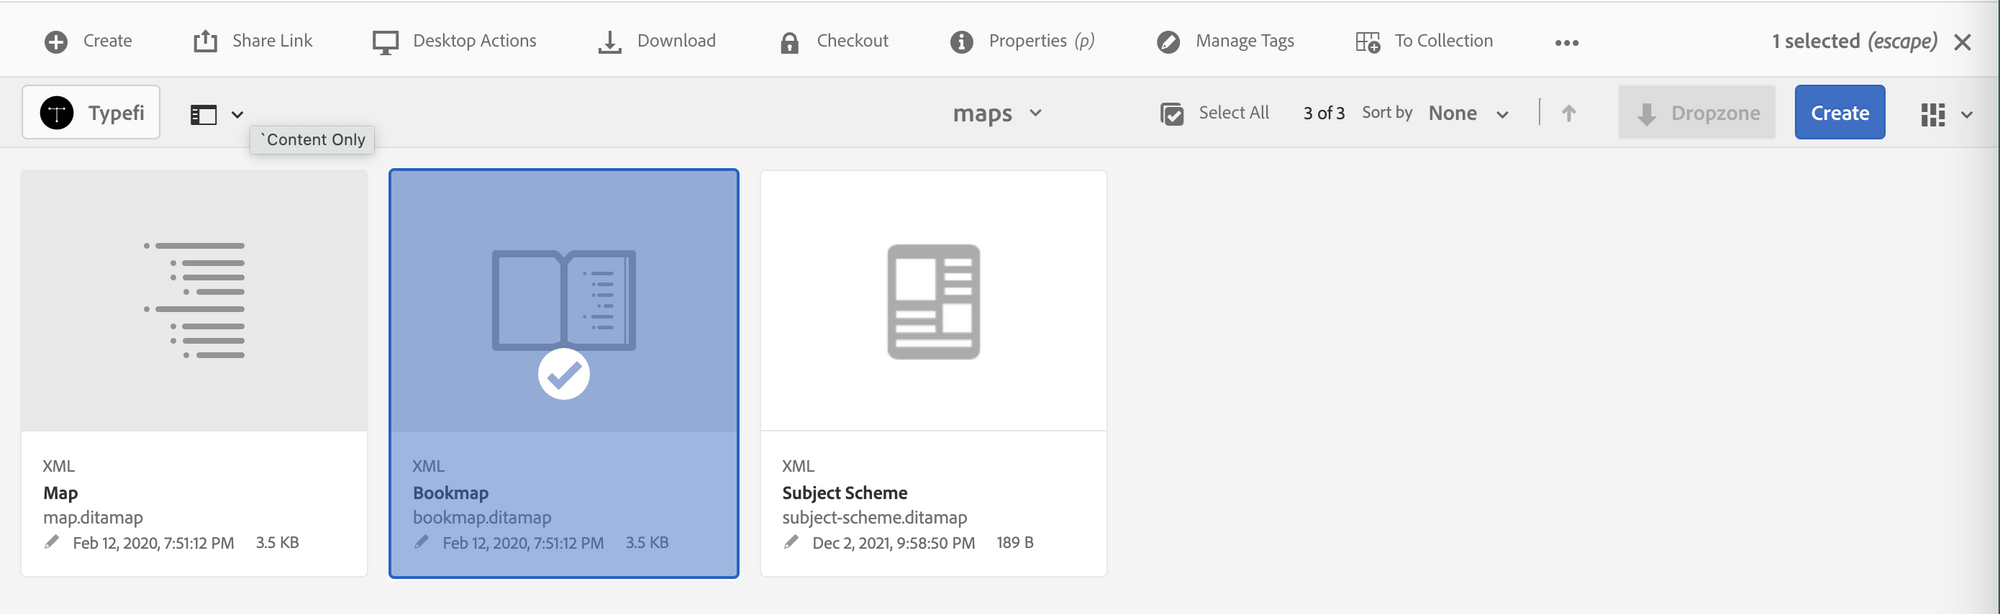Click the upload arrow next to Dropzone
The height and width of the screenshot is (614, 2000).
tap(1566, 112)
